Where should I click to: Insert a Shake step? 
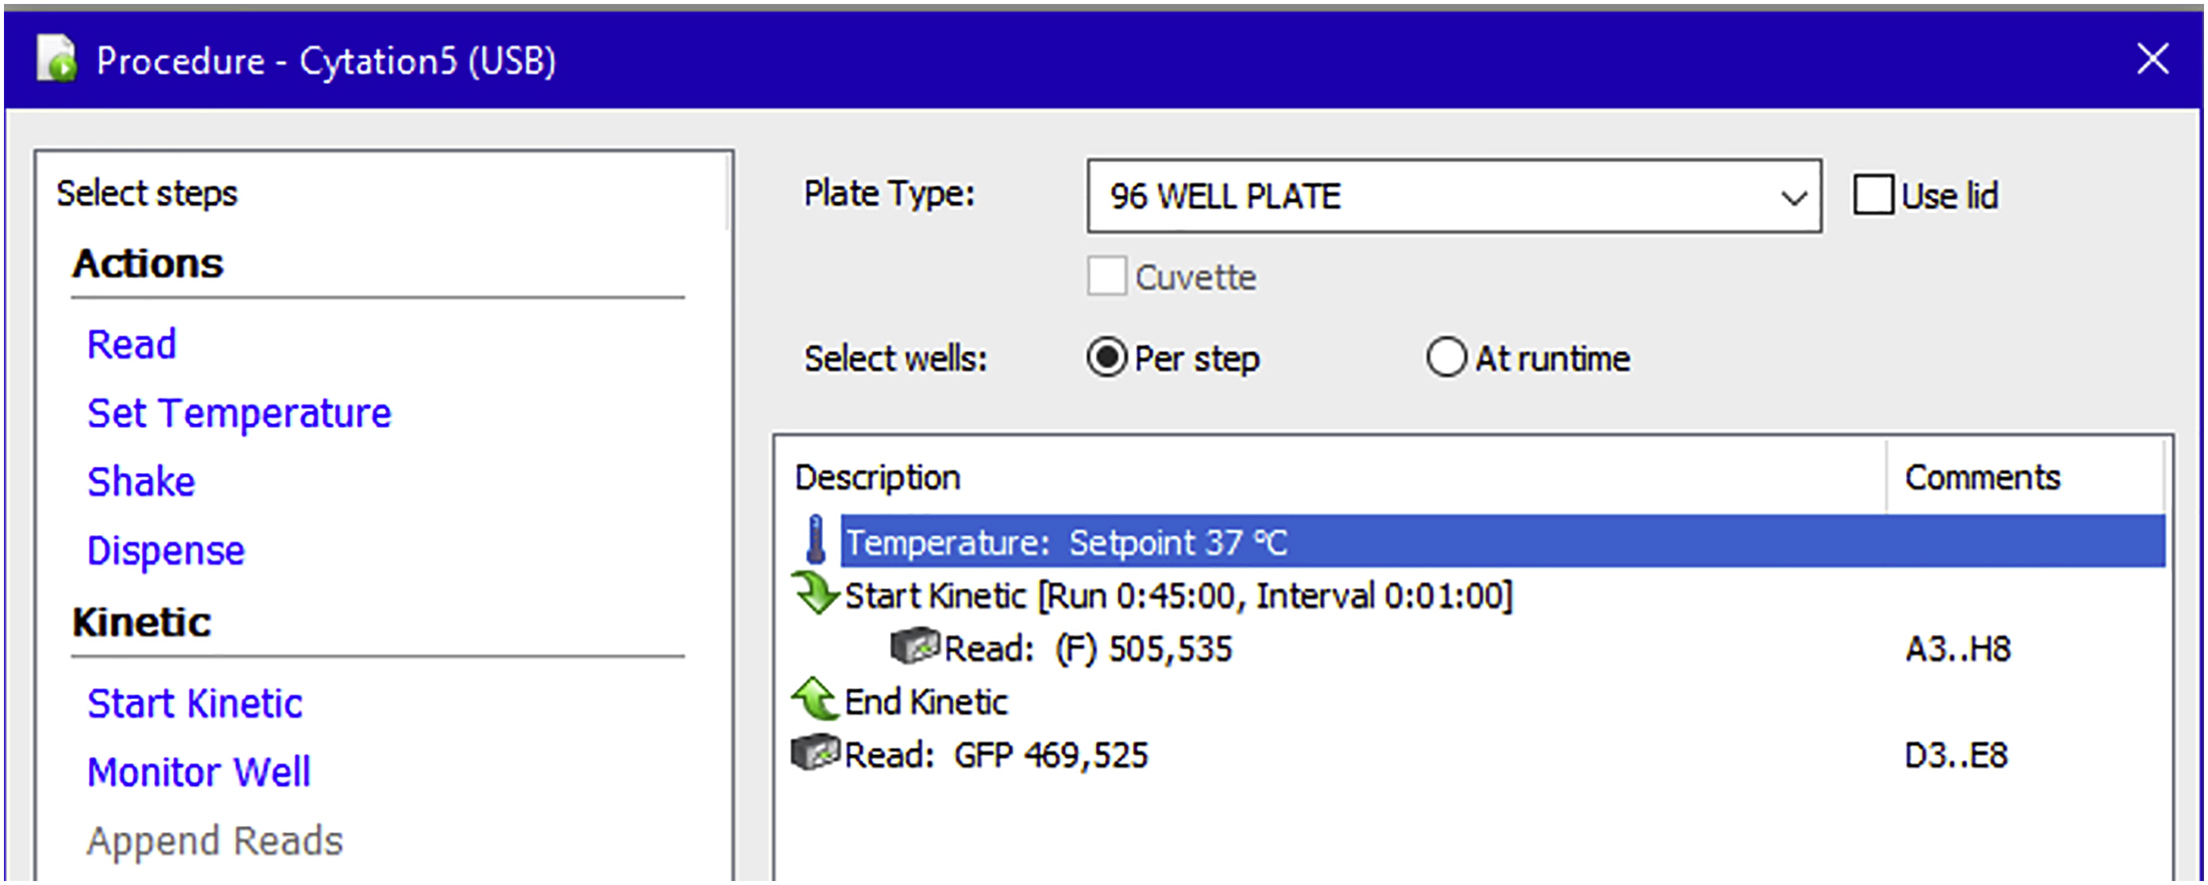point(141,482)
